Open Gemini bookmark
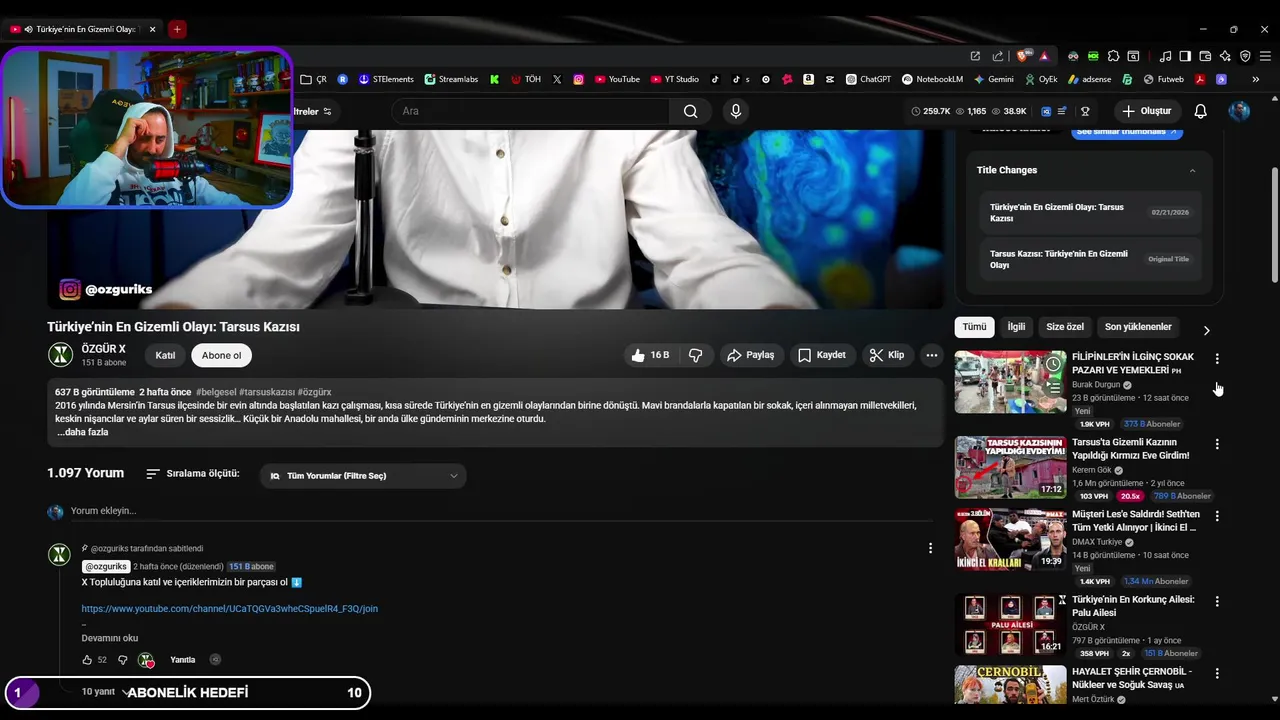The image size is (1280, 720). 993,79
